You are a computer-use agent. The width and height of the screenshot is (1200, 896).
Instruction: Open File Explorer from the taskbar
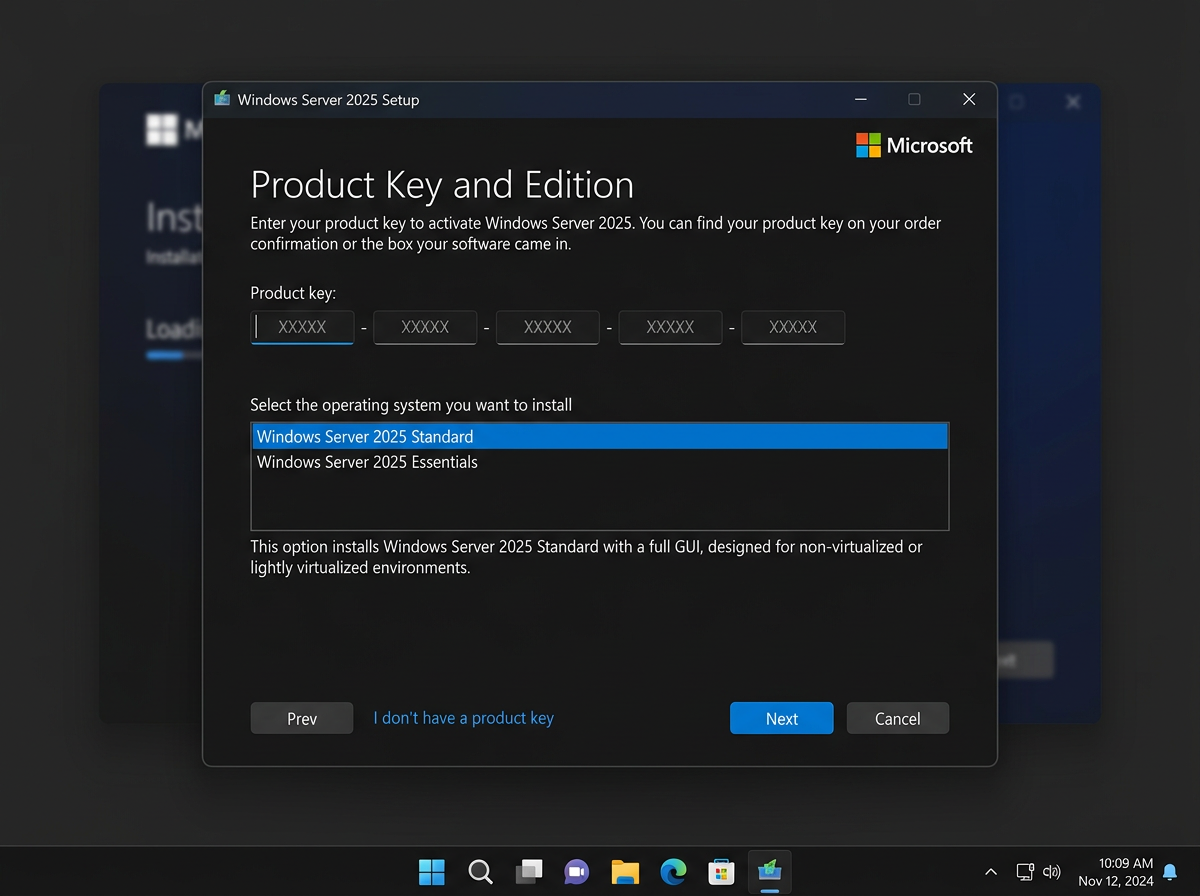(625, 872)
